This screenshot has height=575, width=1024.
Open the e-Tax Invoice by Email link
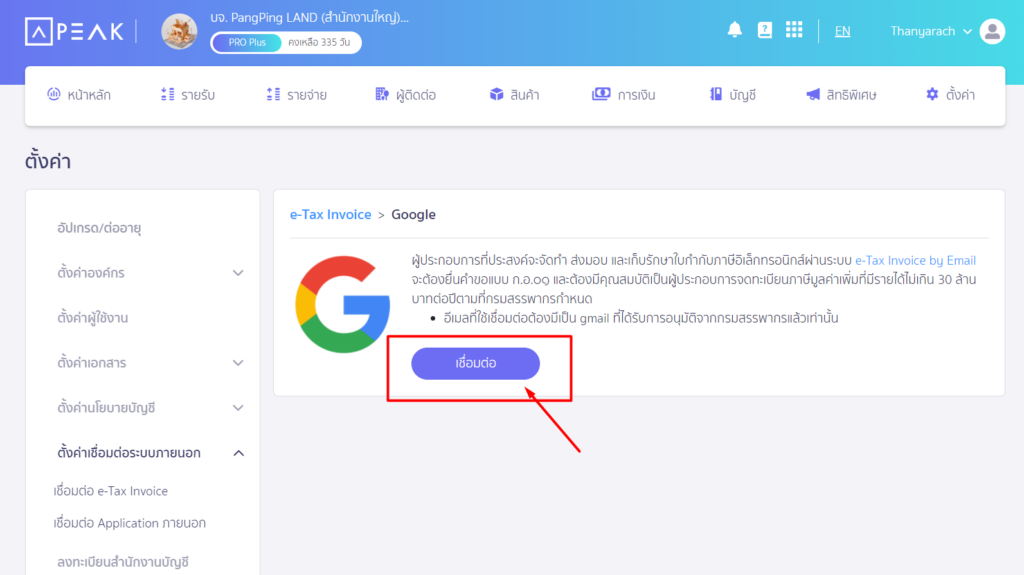[x=916, y=260]
